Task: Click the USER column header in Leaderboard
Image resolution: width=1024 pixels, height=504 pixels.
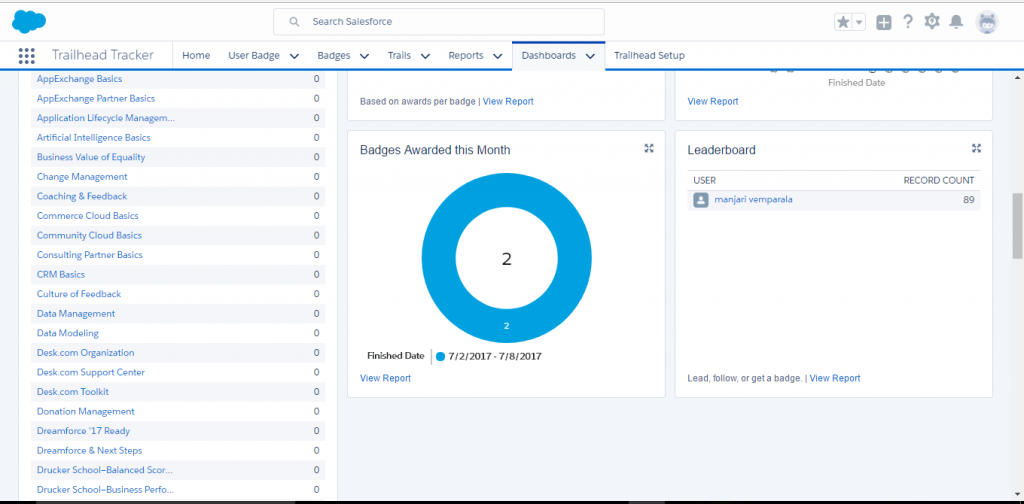Action: pos(705,181)
